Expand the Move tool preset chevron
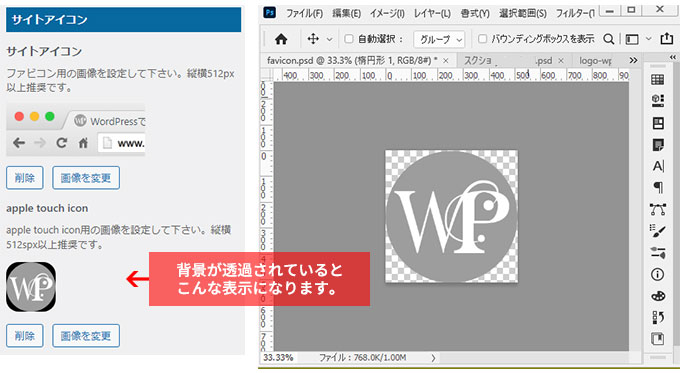 [x=330, y=39]
